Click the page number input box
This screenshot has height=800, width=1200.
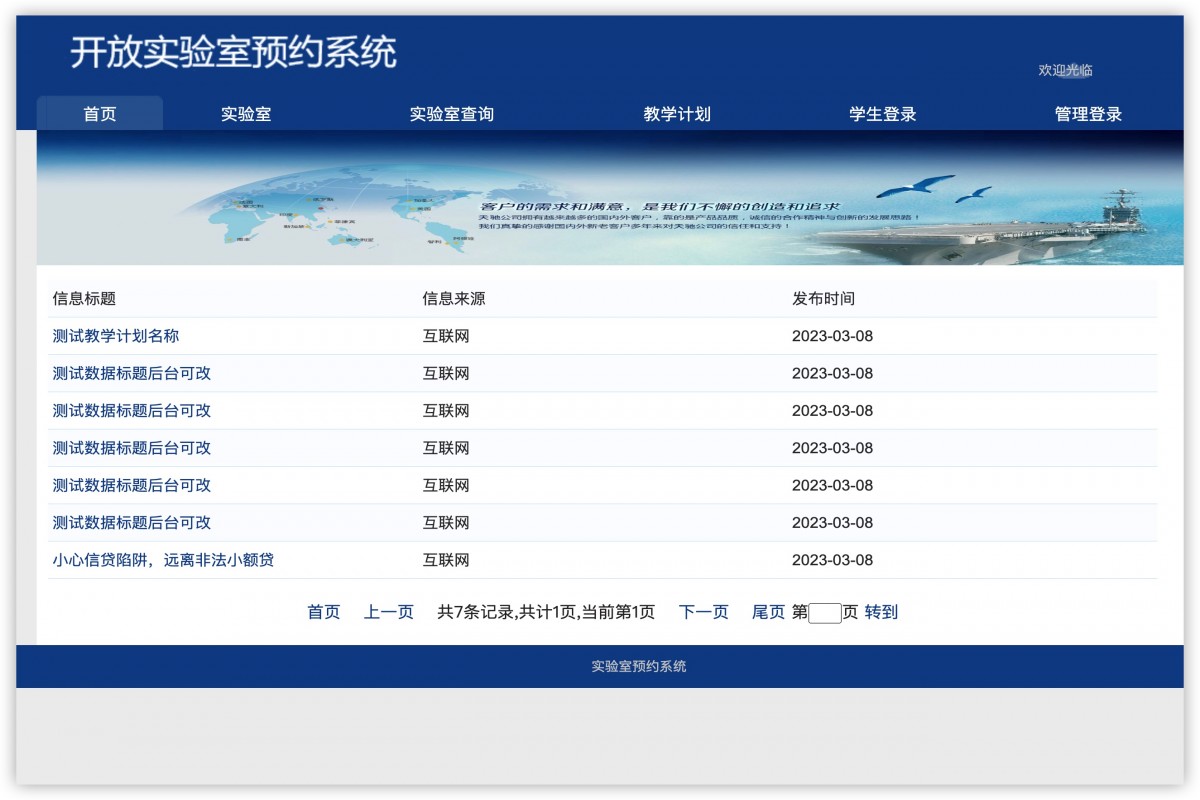[x=824, y=612]
